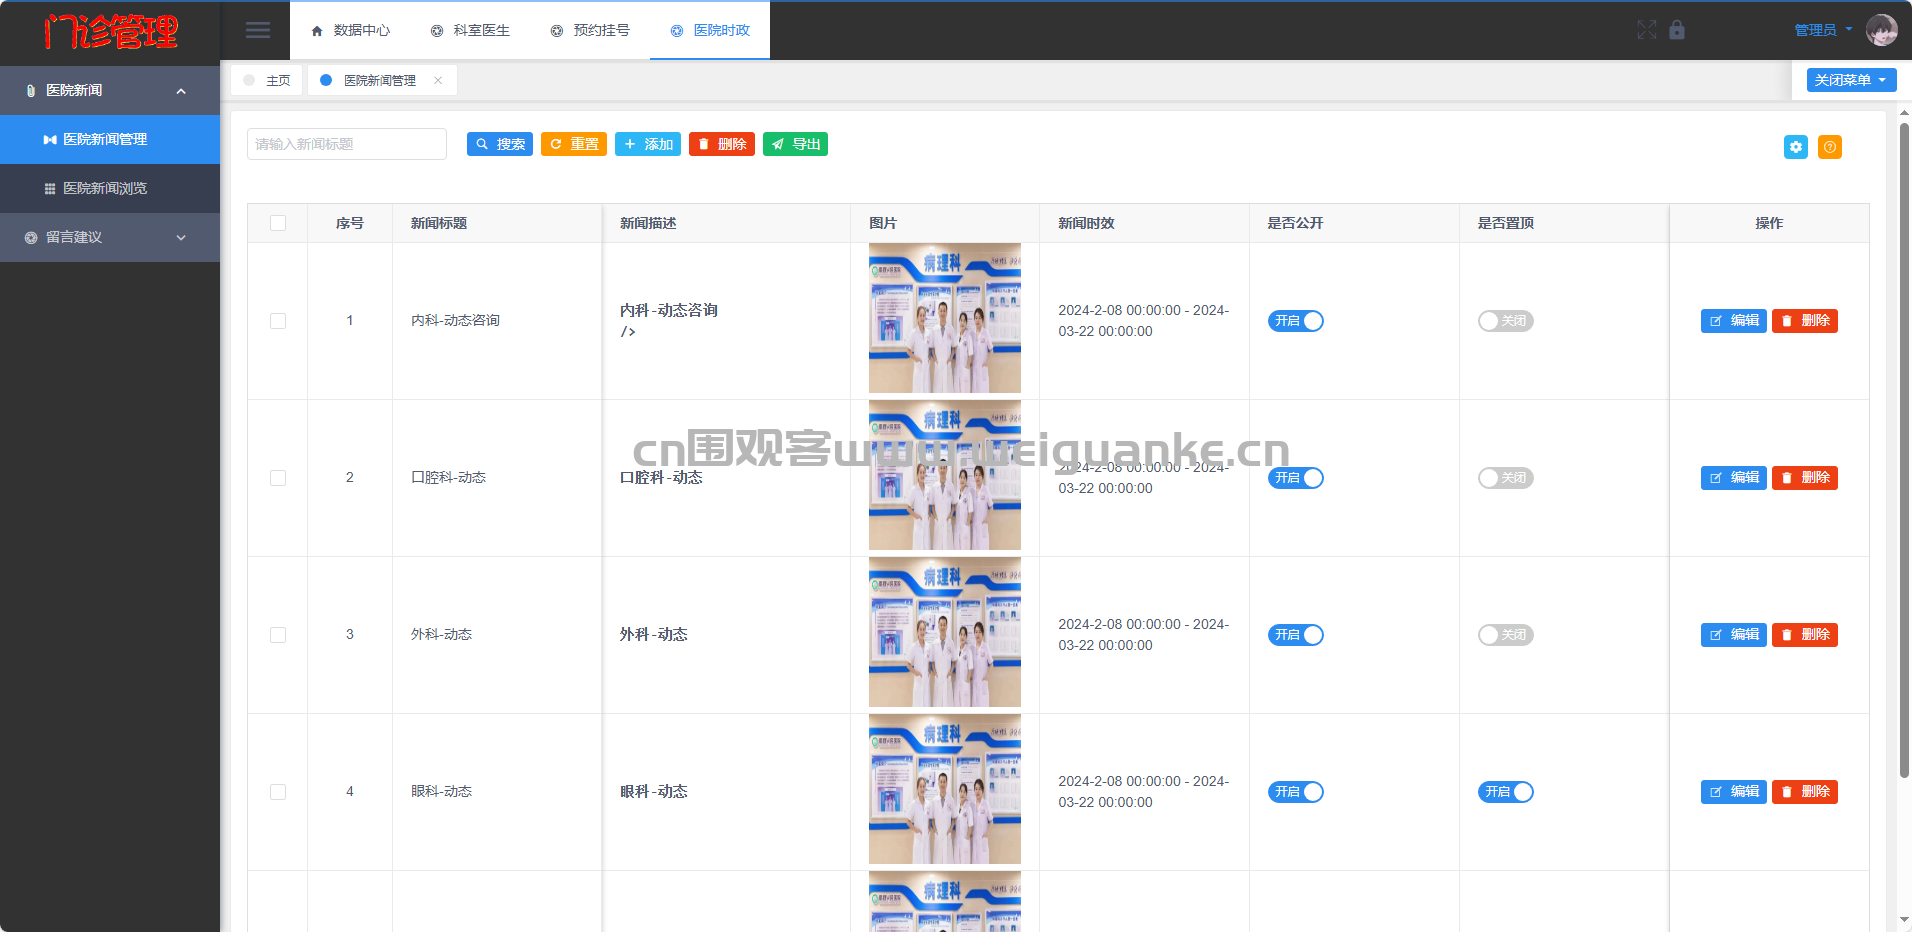Screen dimensions: 1912x932
Task: Edit the 内科-动态咨询 news row
Action: (1734, 321)
